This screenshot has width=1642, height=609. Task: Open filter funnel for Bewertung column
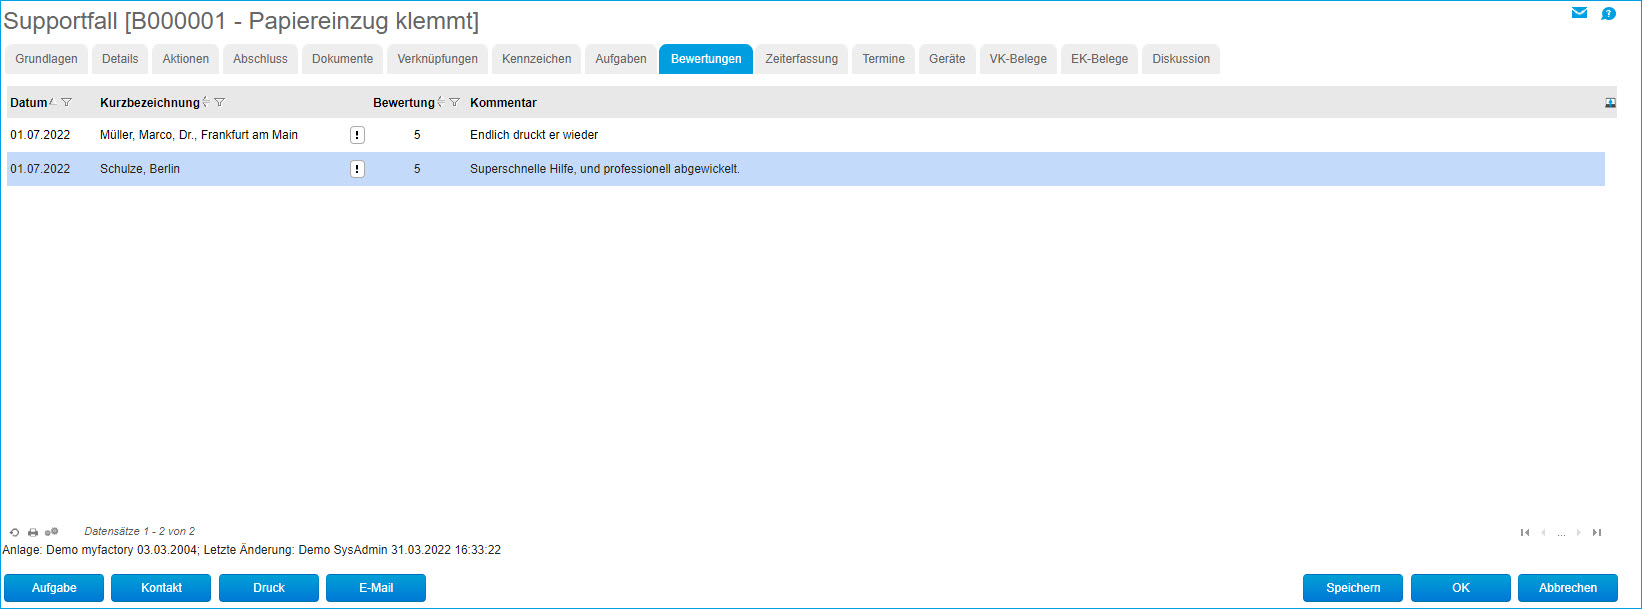[454, 102]
